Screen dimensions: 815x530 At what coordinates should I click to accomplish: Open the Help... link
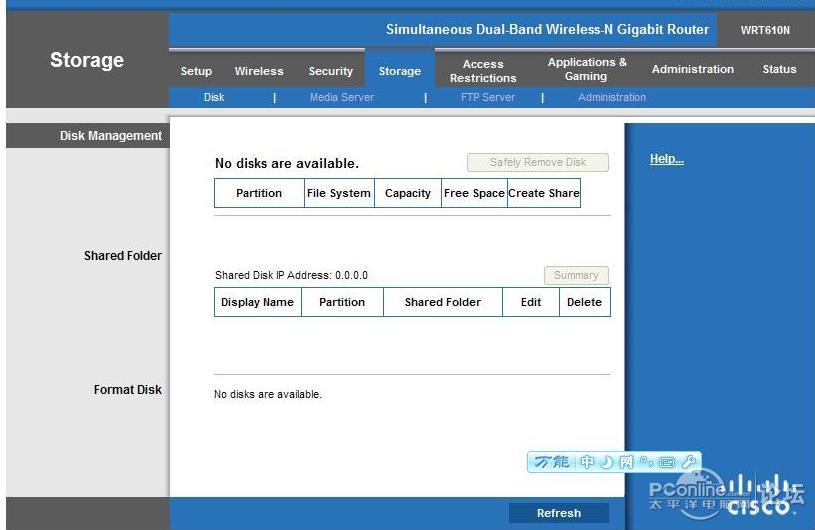[x=667, y=159]
